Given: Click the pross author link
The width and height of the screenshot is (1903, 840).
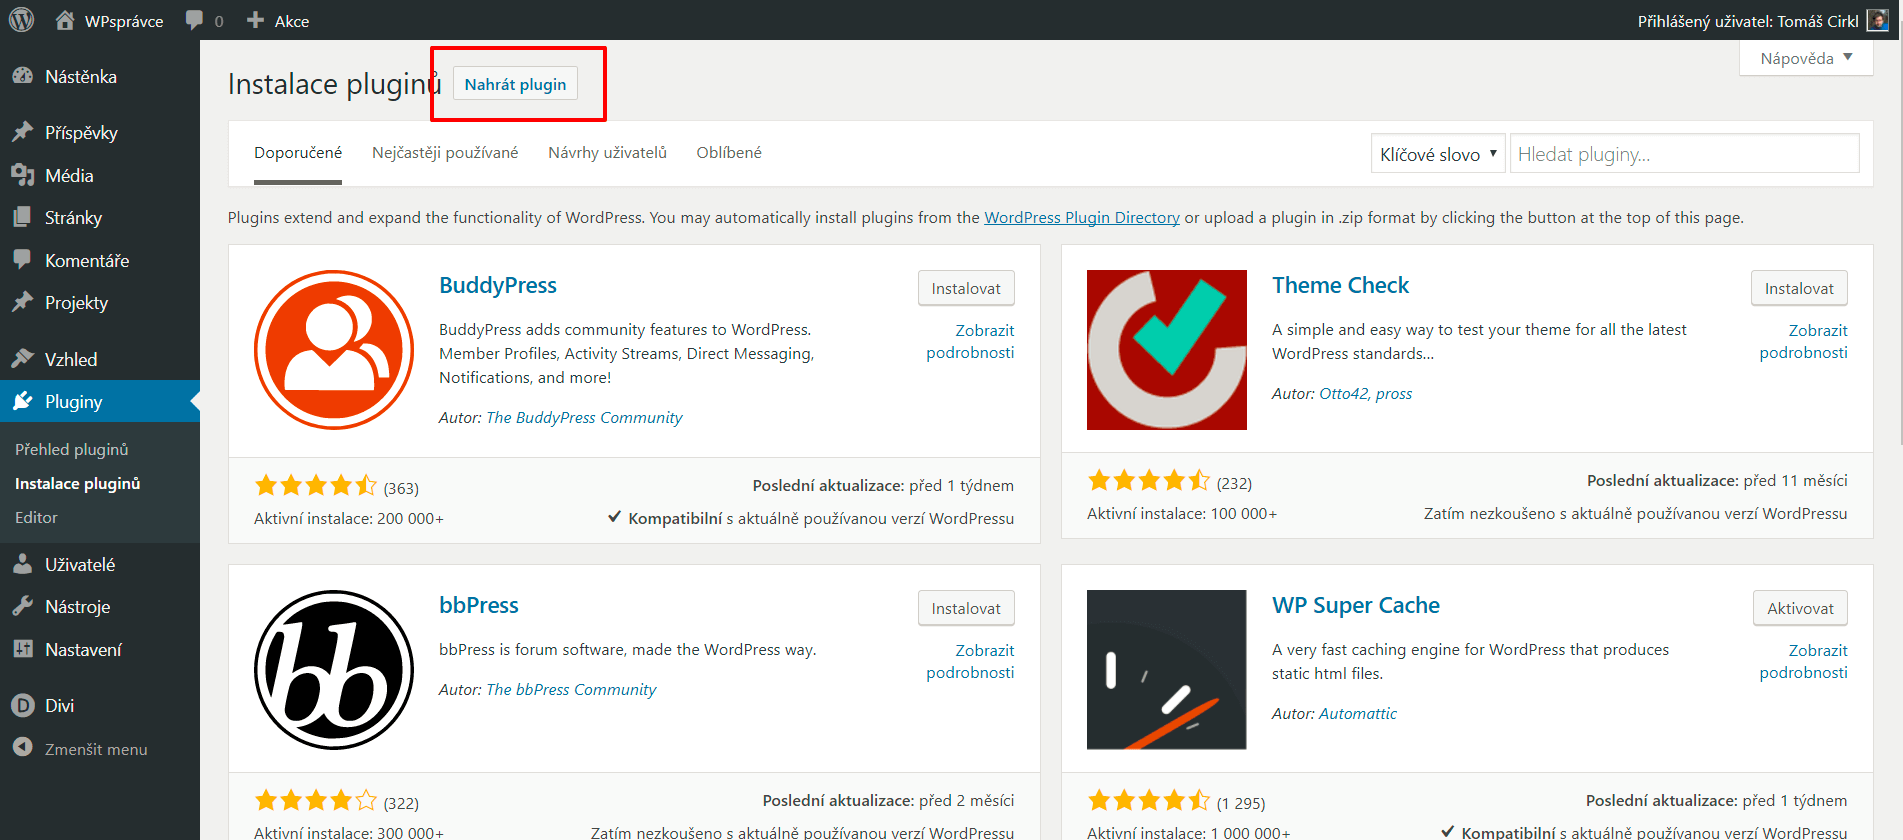Looking at the screenshot, I should (x=1394, y=394).
